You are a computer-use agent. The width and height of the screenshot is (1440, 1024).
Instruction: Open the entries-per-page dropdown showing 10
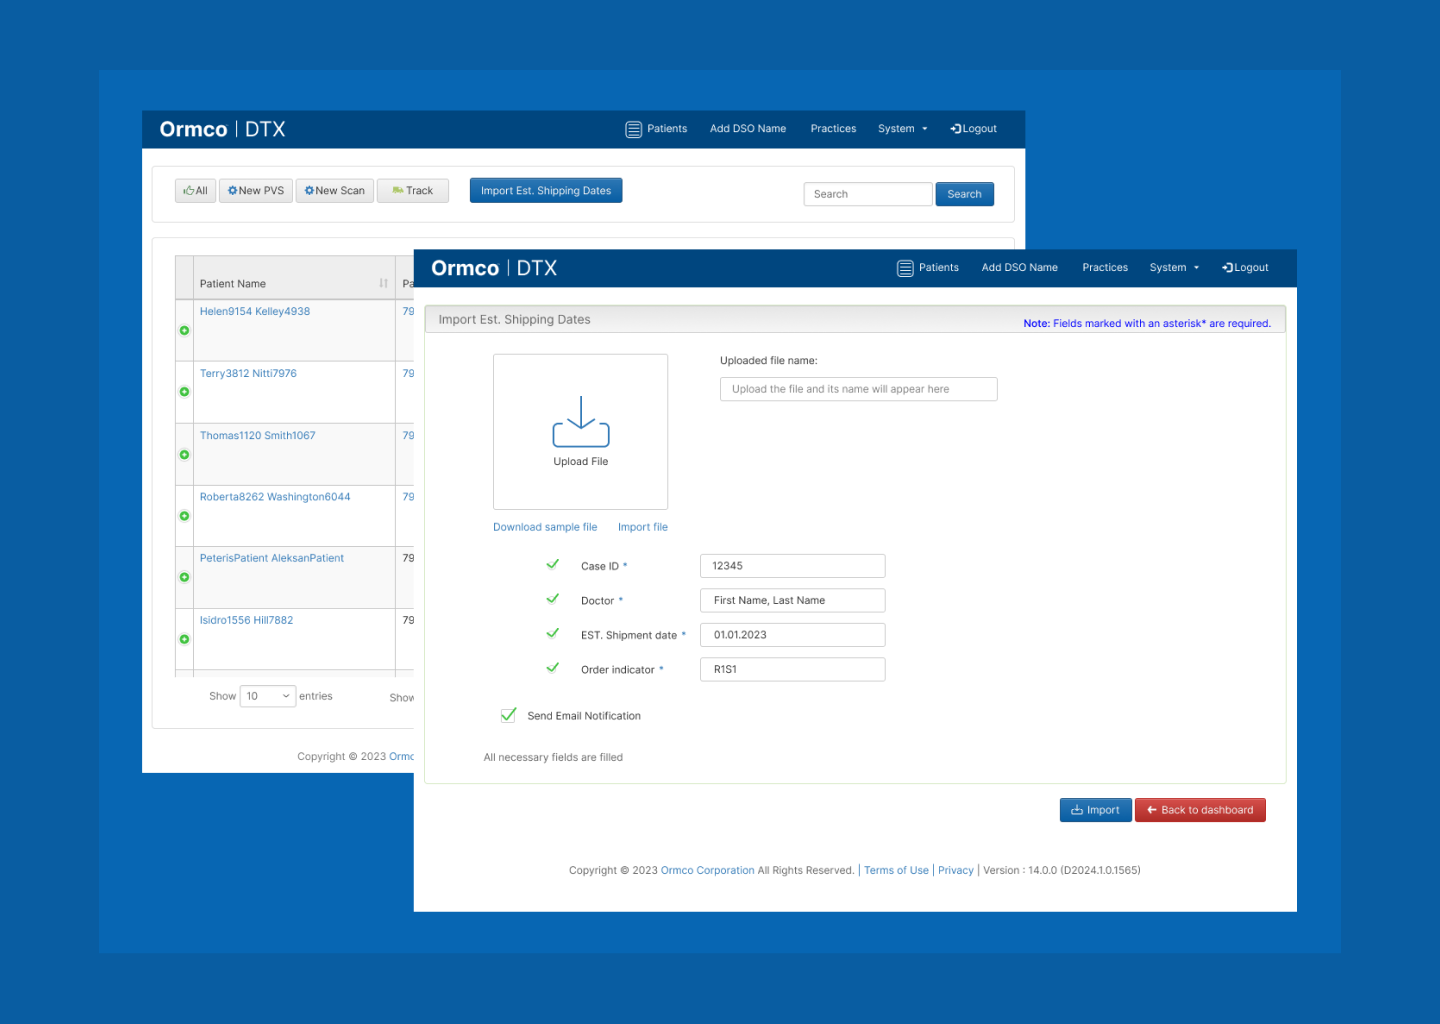268,696
